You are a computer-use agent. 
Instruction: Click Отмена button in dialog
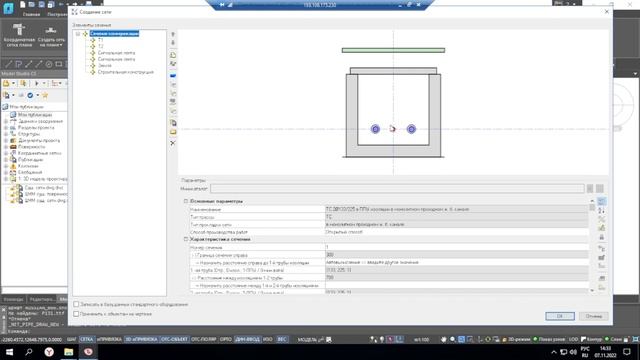coord(593,316)
